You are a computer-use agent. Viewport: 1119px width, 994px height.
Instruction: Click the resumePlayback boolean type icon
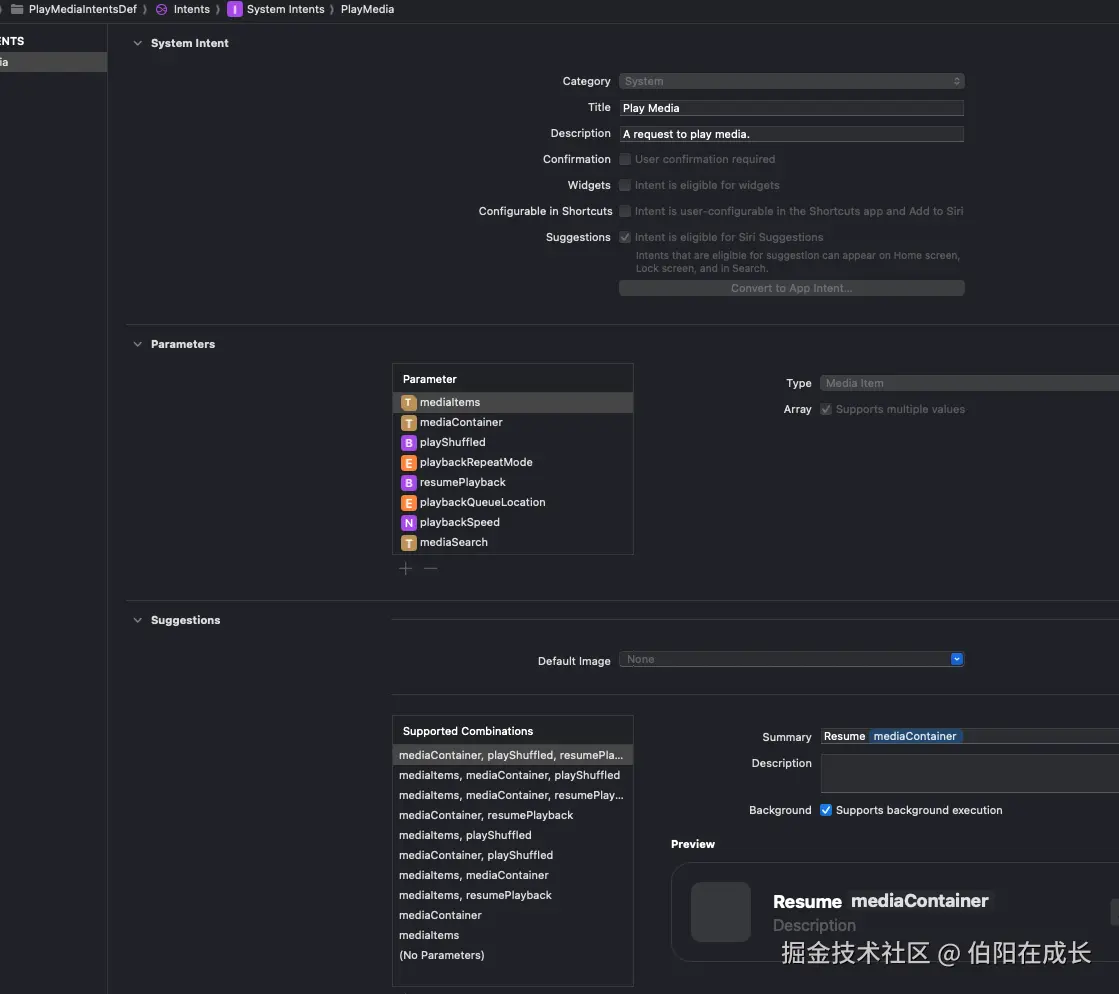(408, 482)
